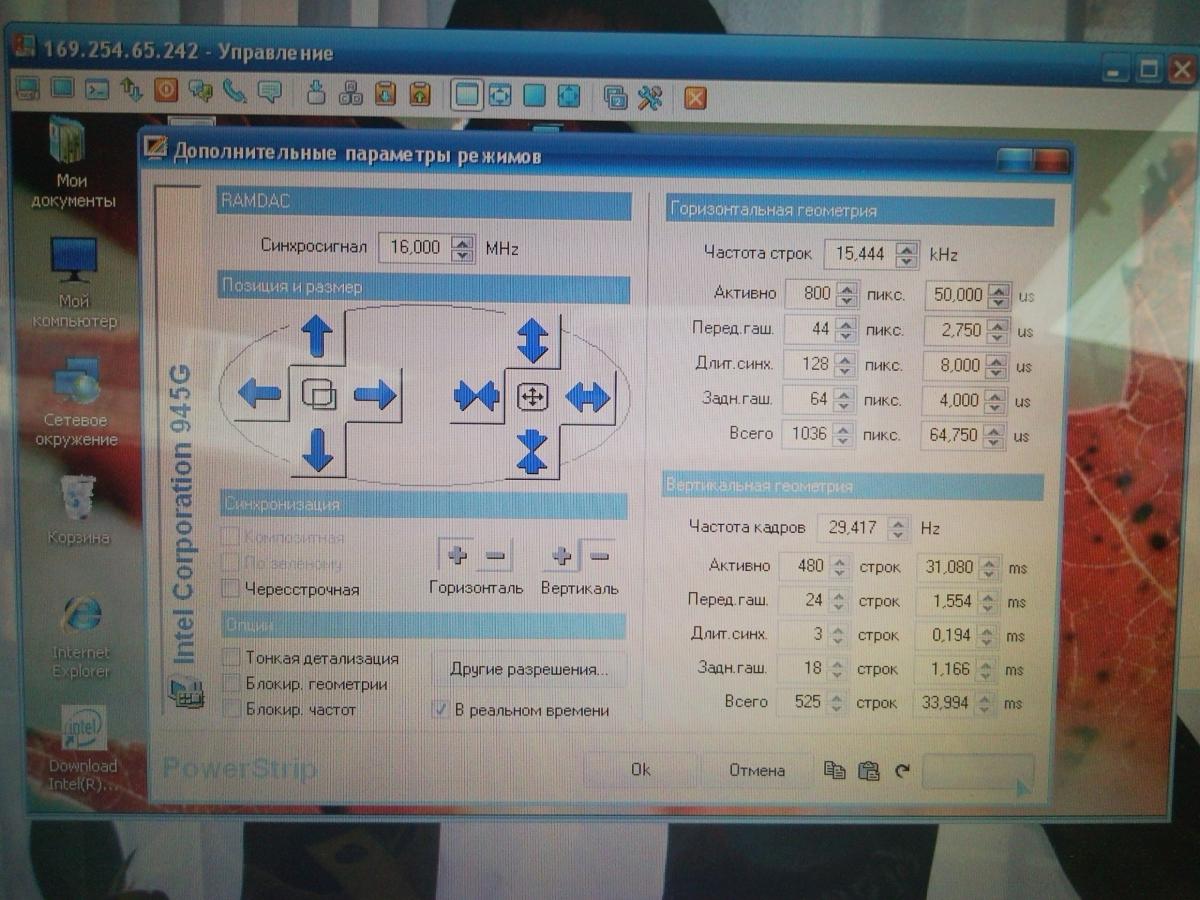The image size is (1200, 900).
Task: Click the Частота кадров Hz spinner
Action: (899, 528)
